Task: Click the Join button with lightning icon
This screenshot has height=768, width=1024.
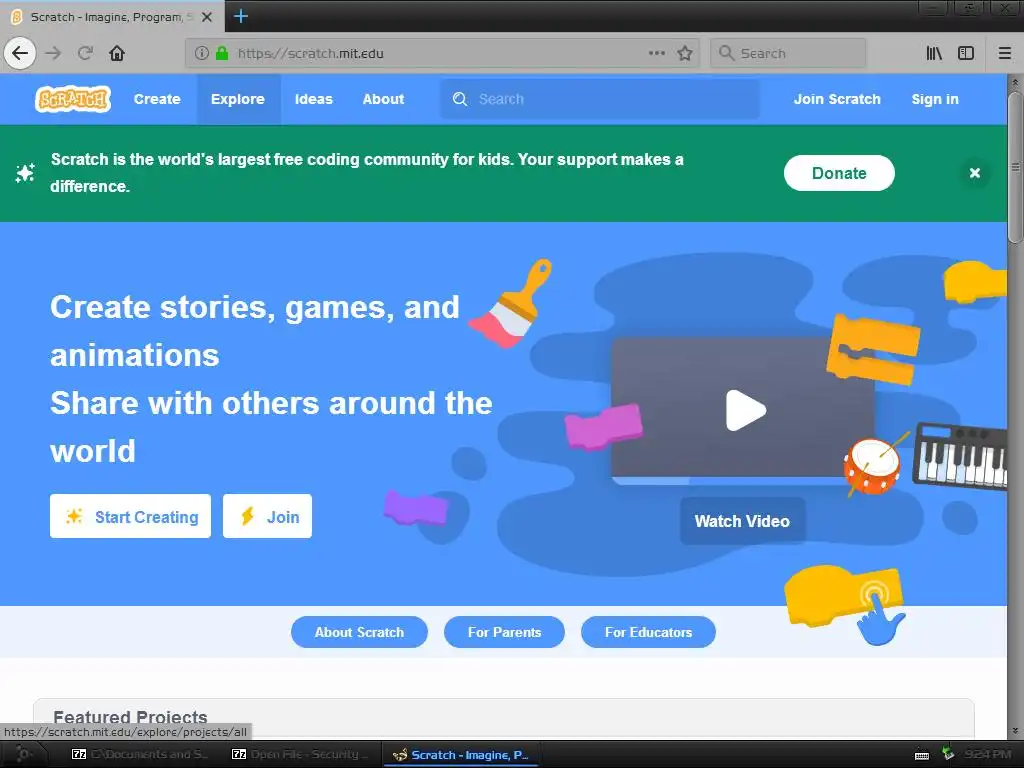Action: [267, 517]
